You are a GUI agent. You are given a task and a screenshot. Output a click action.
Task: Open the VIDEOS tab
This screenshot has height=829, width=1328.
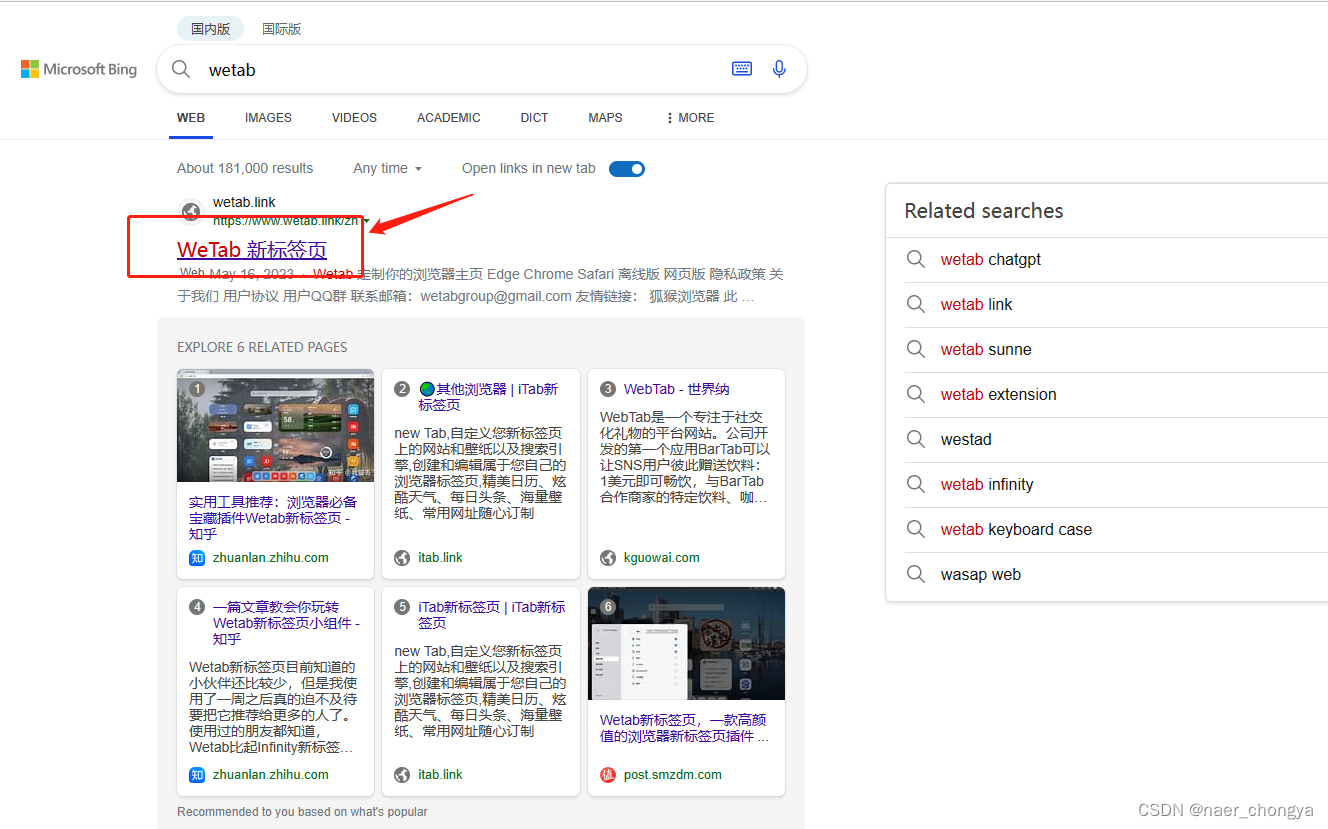point(354,117)
